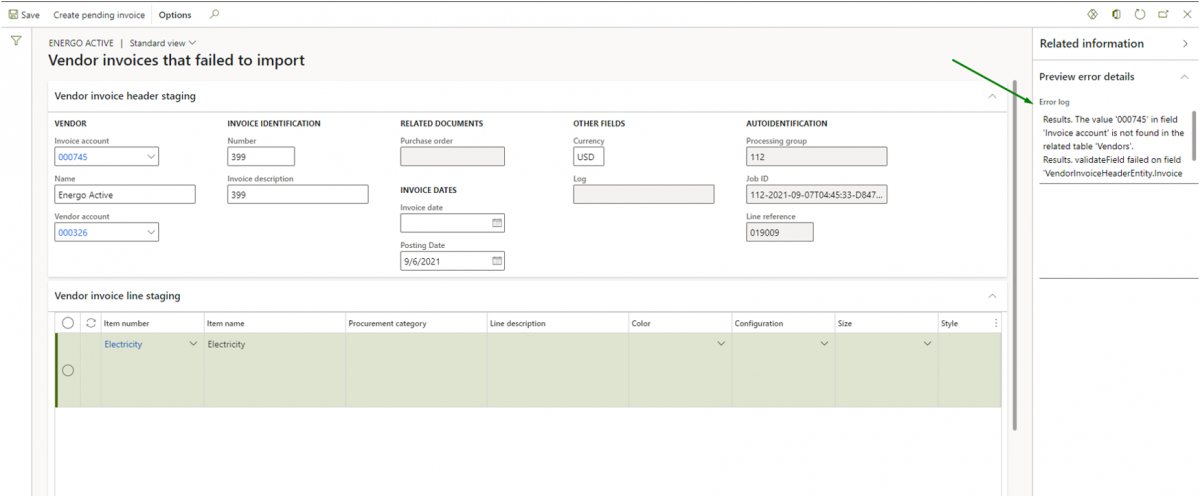This screenshot has width=1200, height=496.
Task: Open grid options three-dot menu
Action: click(x=995, y=323)
